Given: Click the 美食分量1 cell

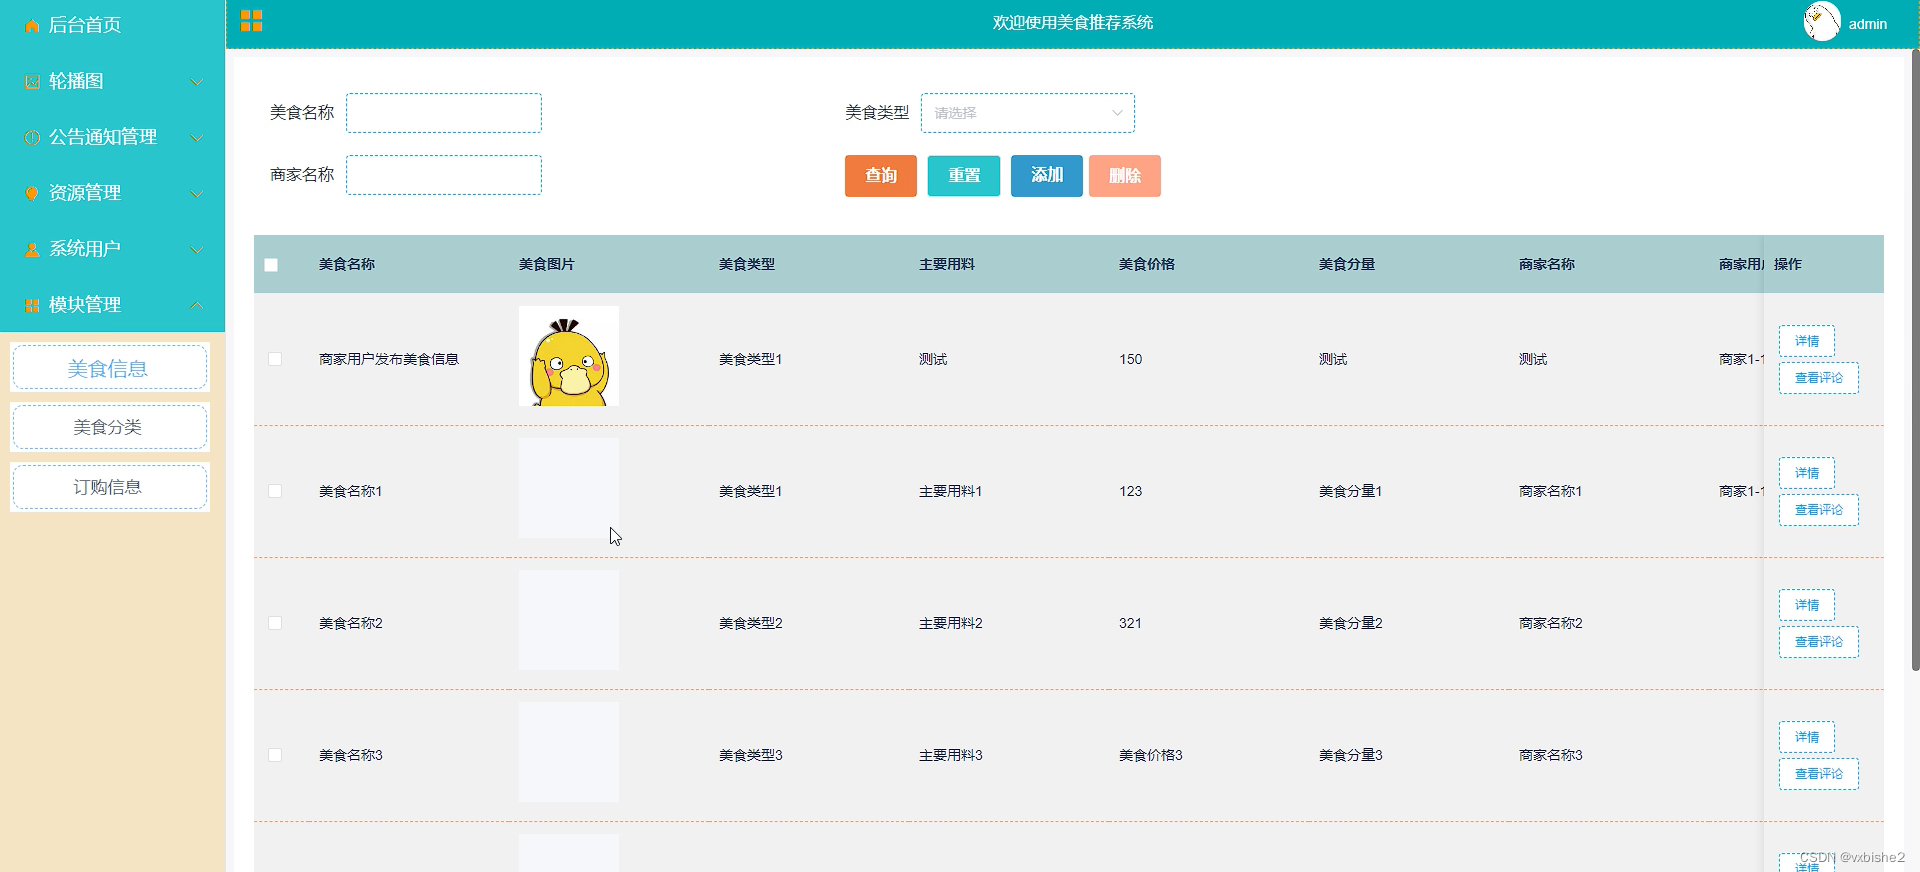Looking at the screenshot, I should 1351,491.
